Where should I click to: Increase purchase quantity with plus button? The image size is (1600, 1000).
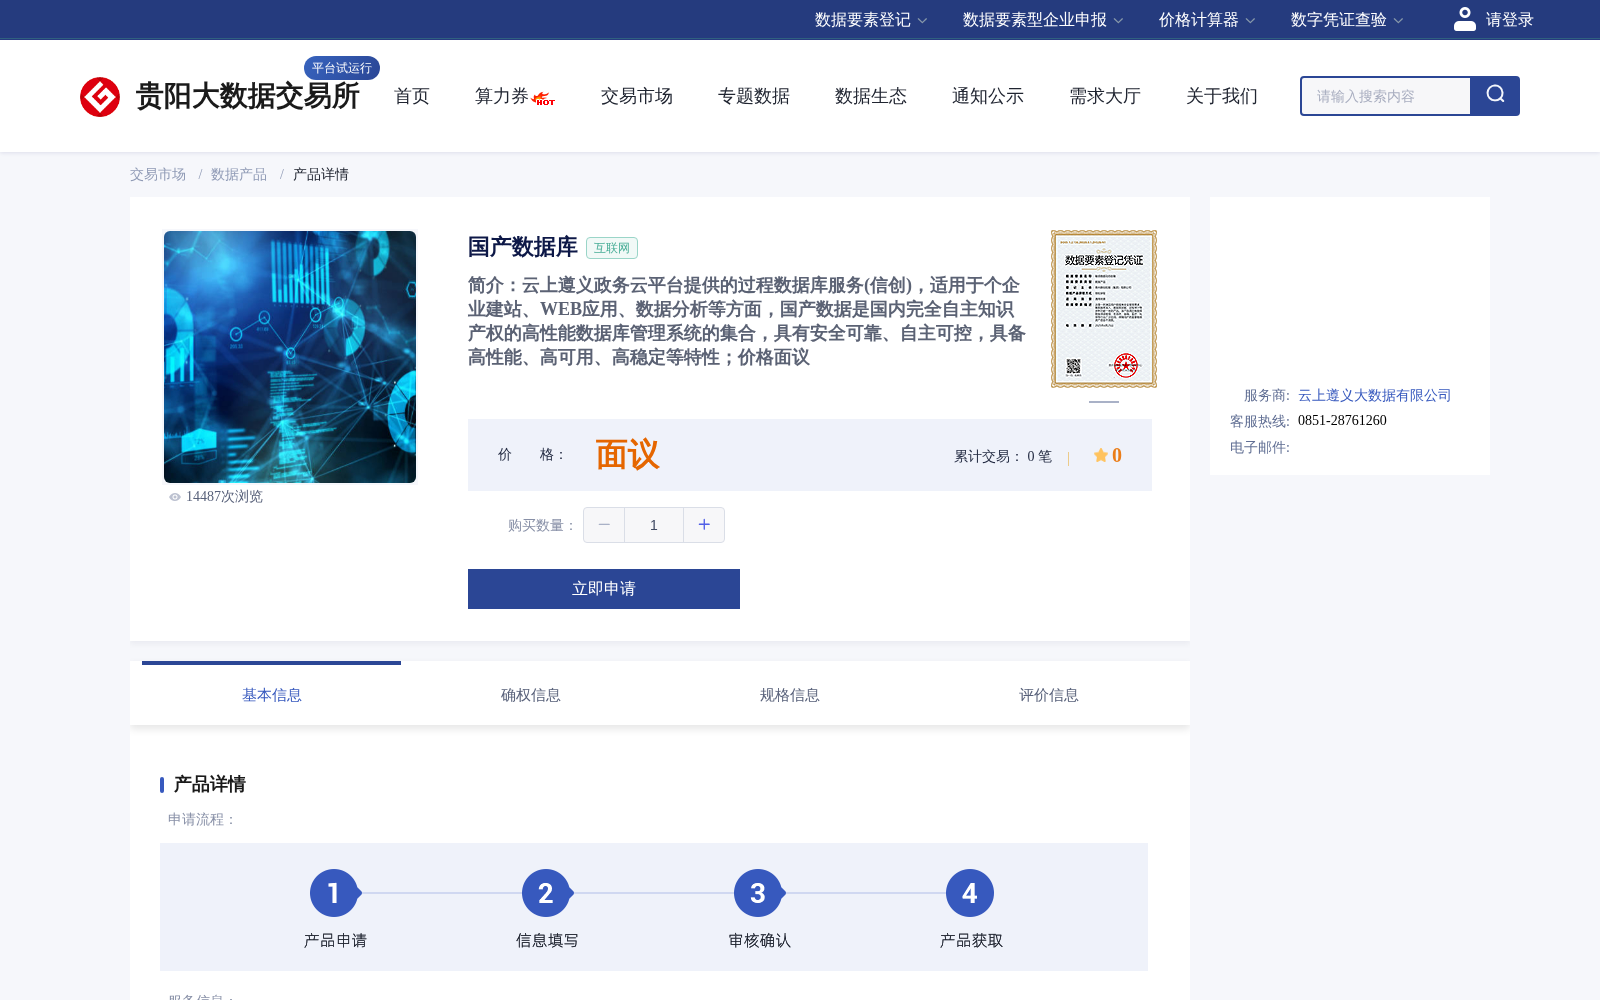click(x=704, y=525)
